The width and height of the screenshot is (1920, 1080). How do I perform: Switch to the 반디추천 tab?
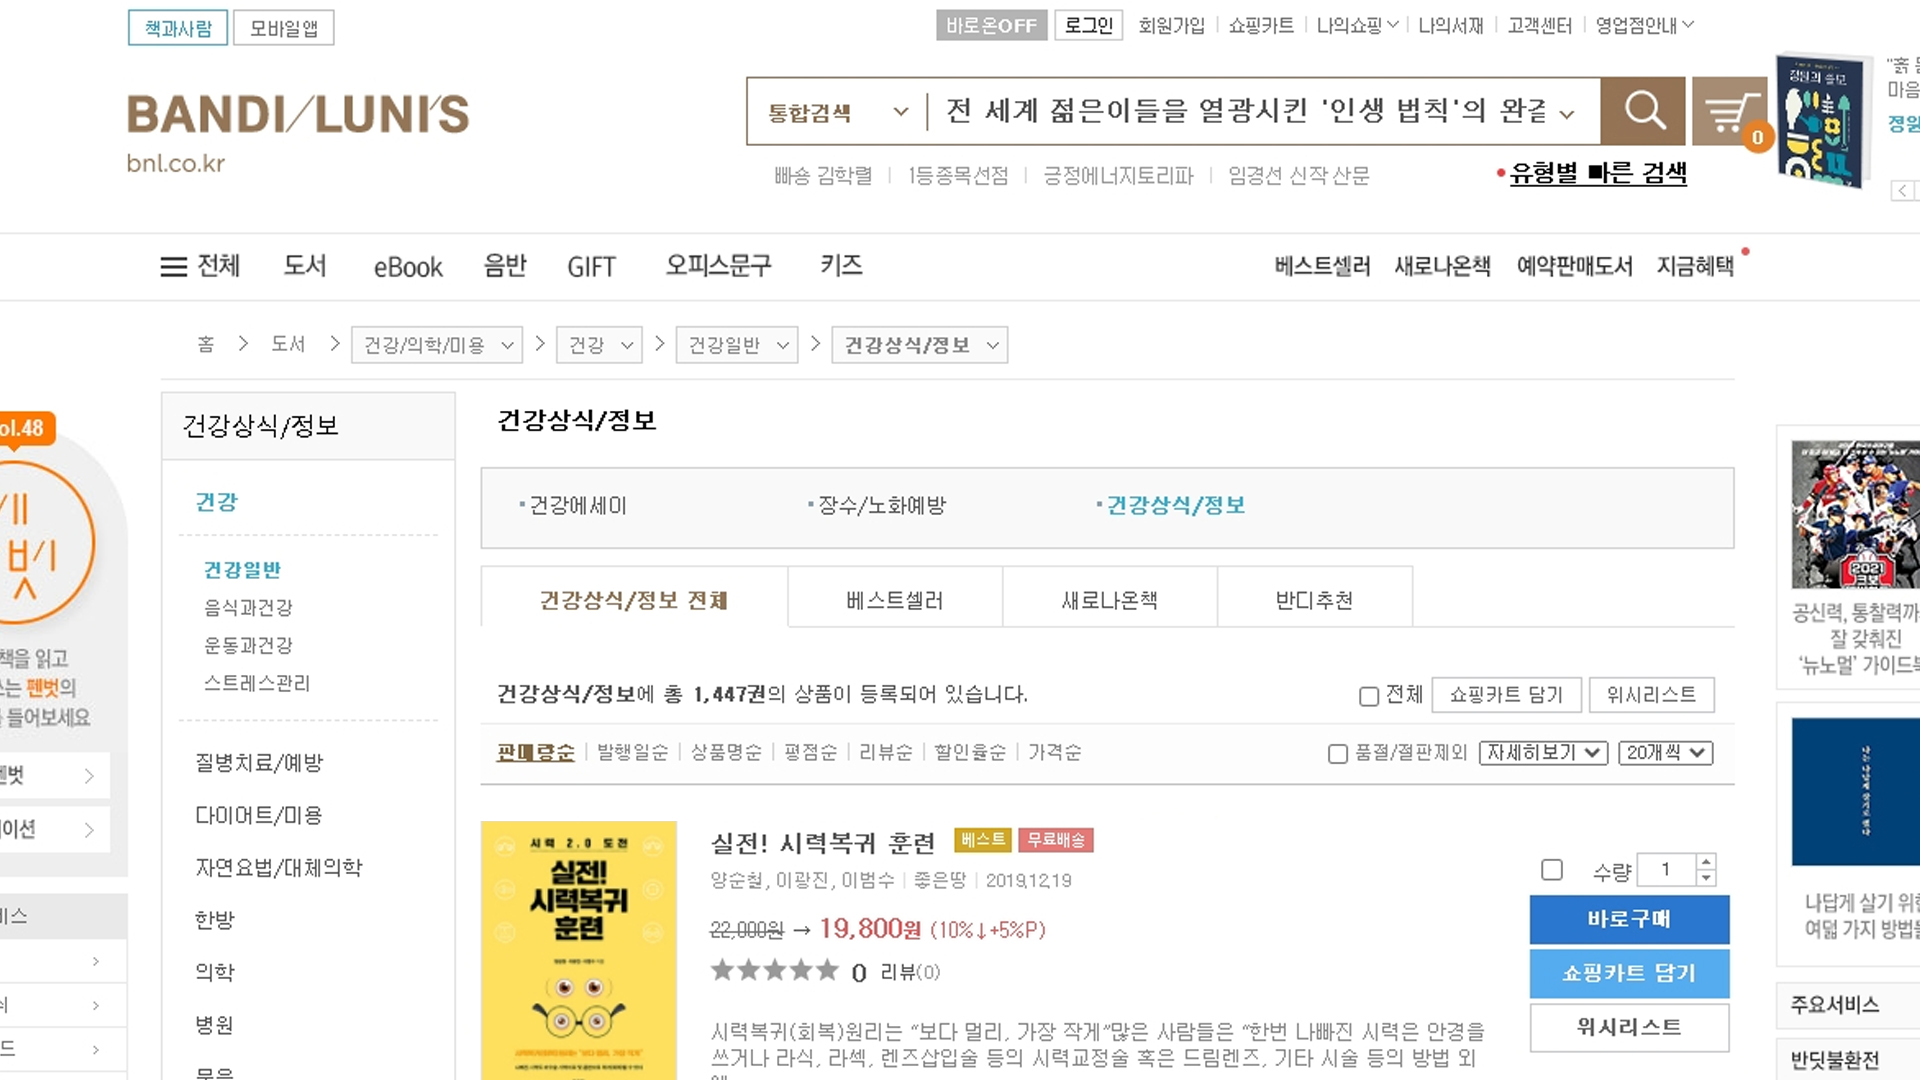click(1315, 599)
